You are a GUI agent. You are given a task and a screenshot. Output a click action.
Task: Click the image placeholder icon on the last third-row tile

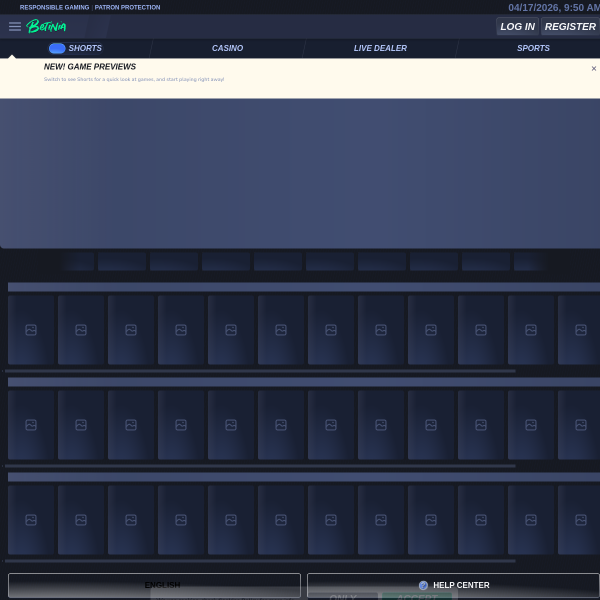click(581, 520)
